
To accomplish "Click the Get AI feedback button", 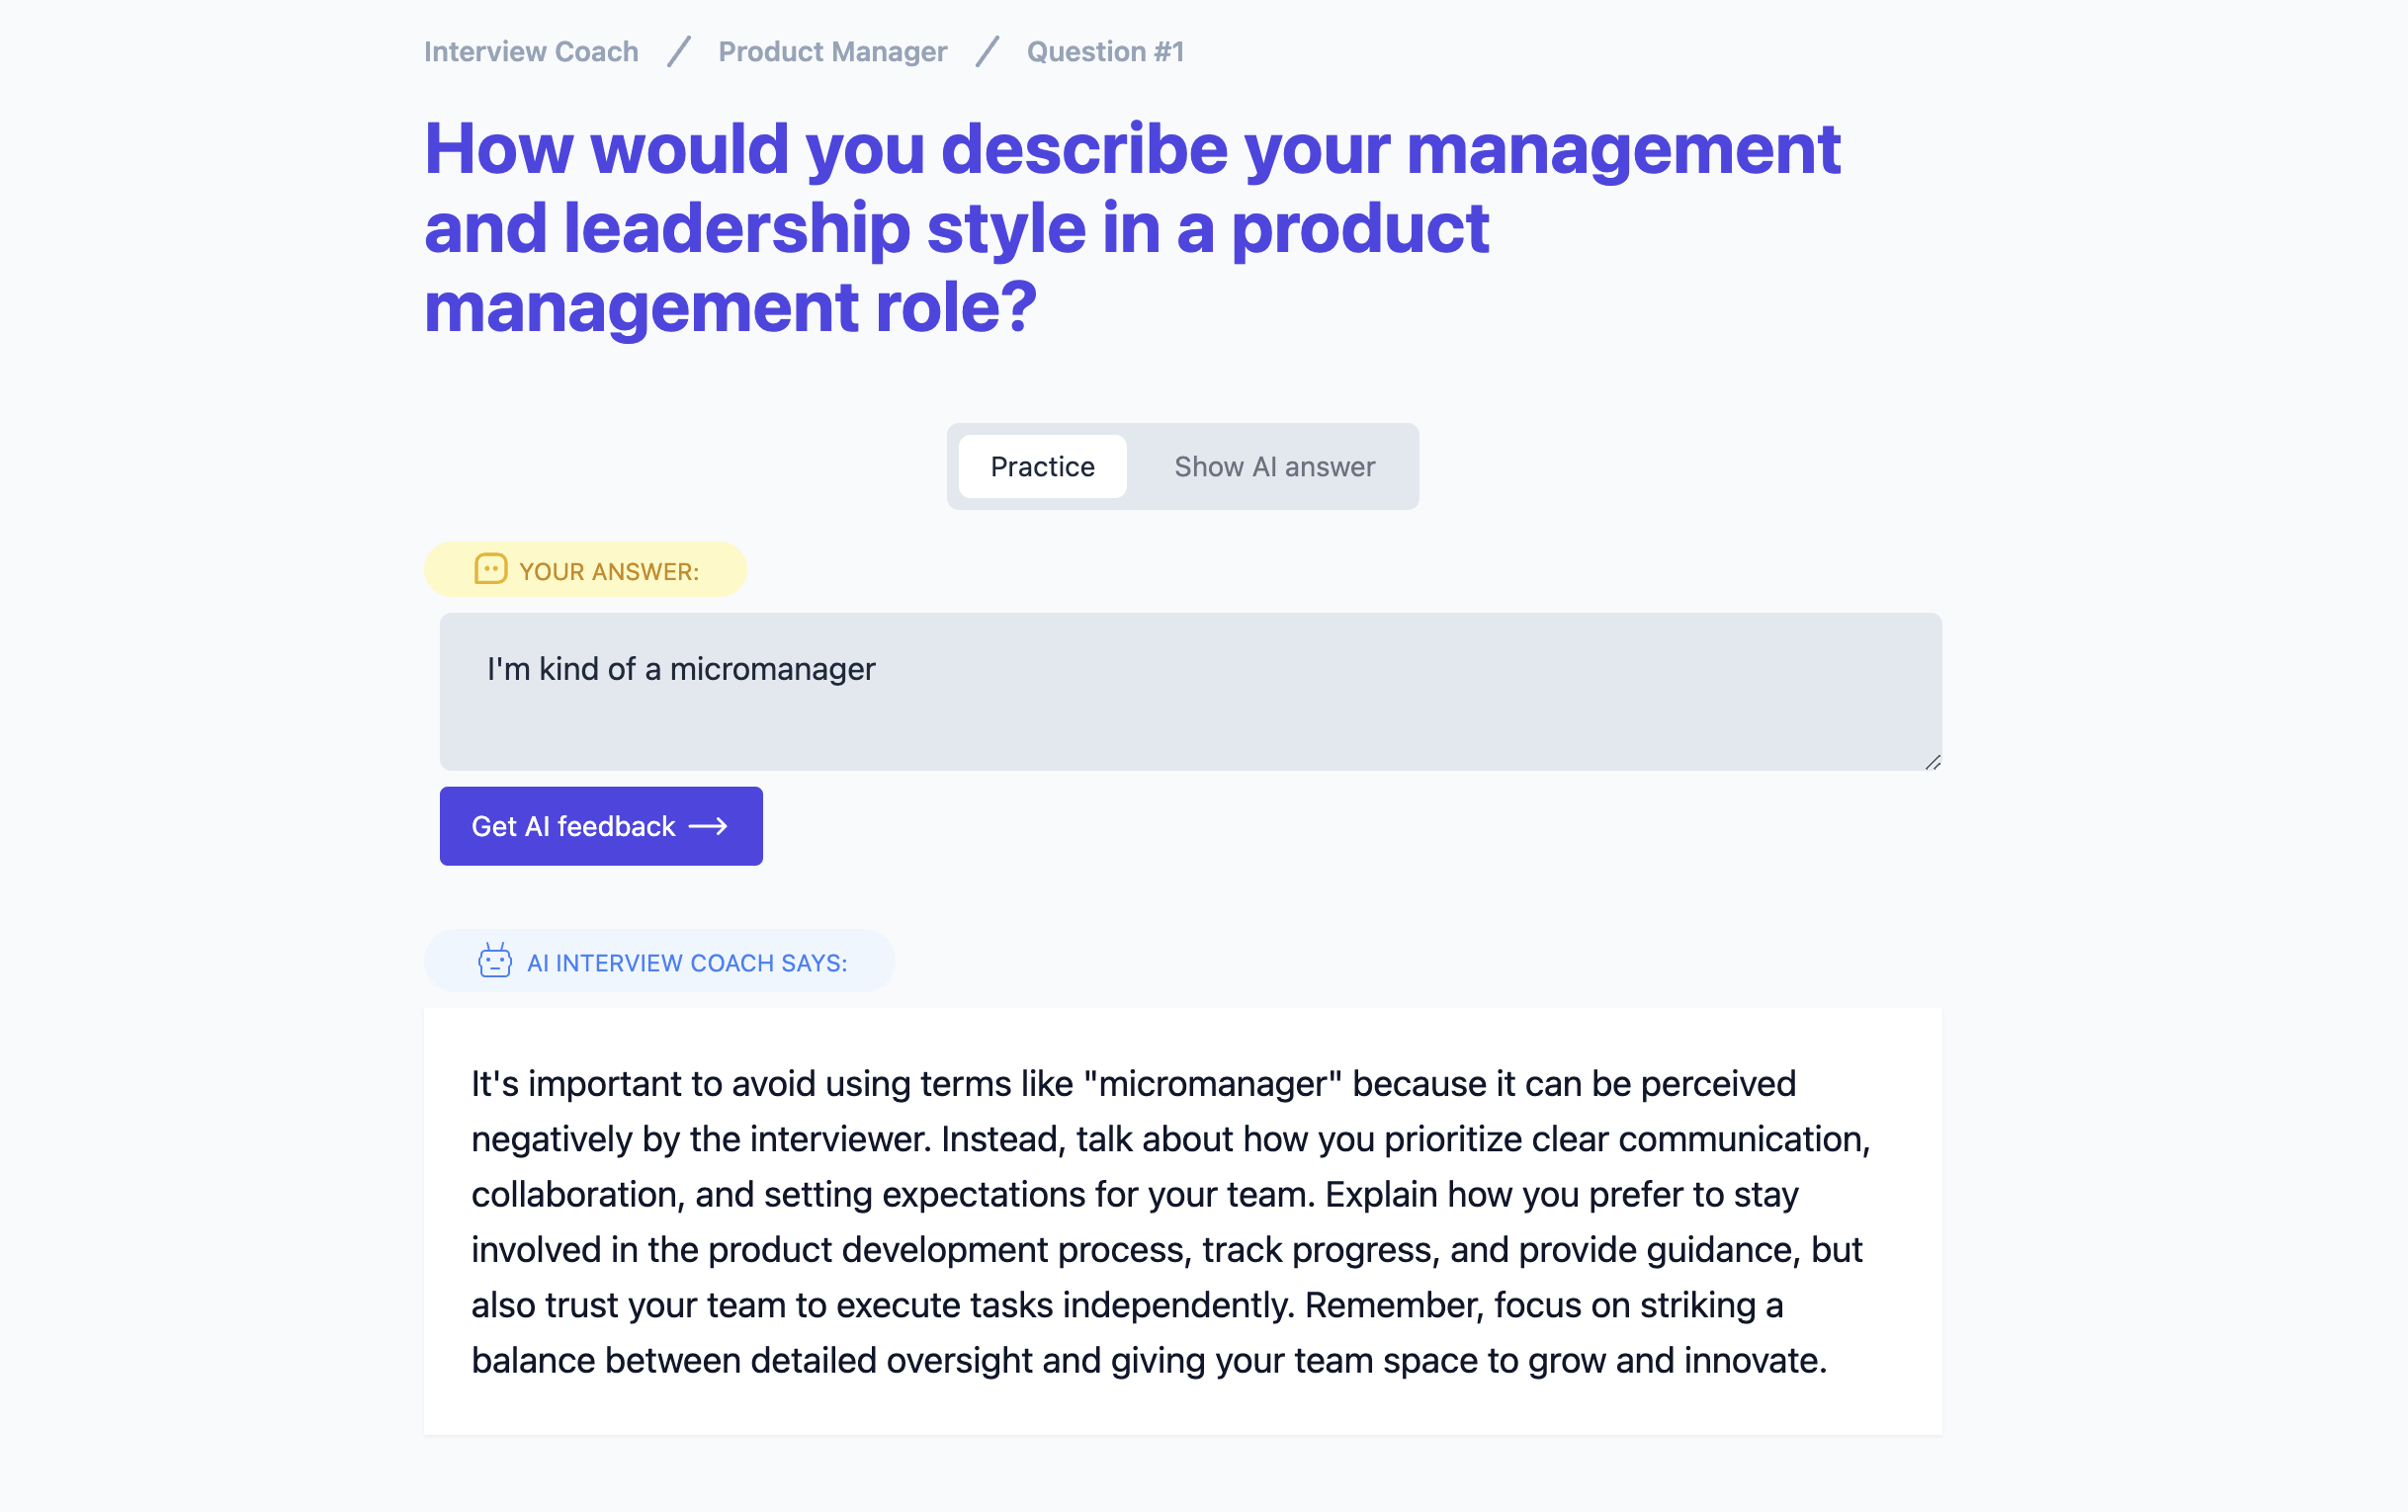I will [601, 826].
